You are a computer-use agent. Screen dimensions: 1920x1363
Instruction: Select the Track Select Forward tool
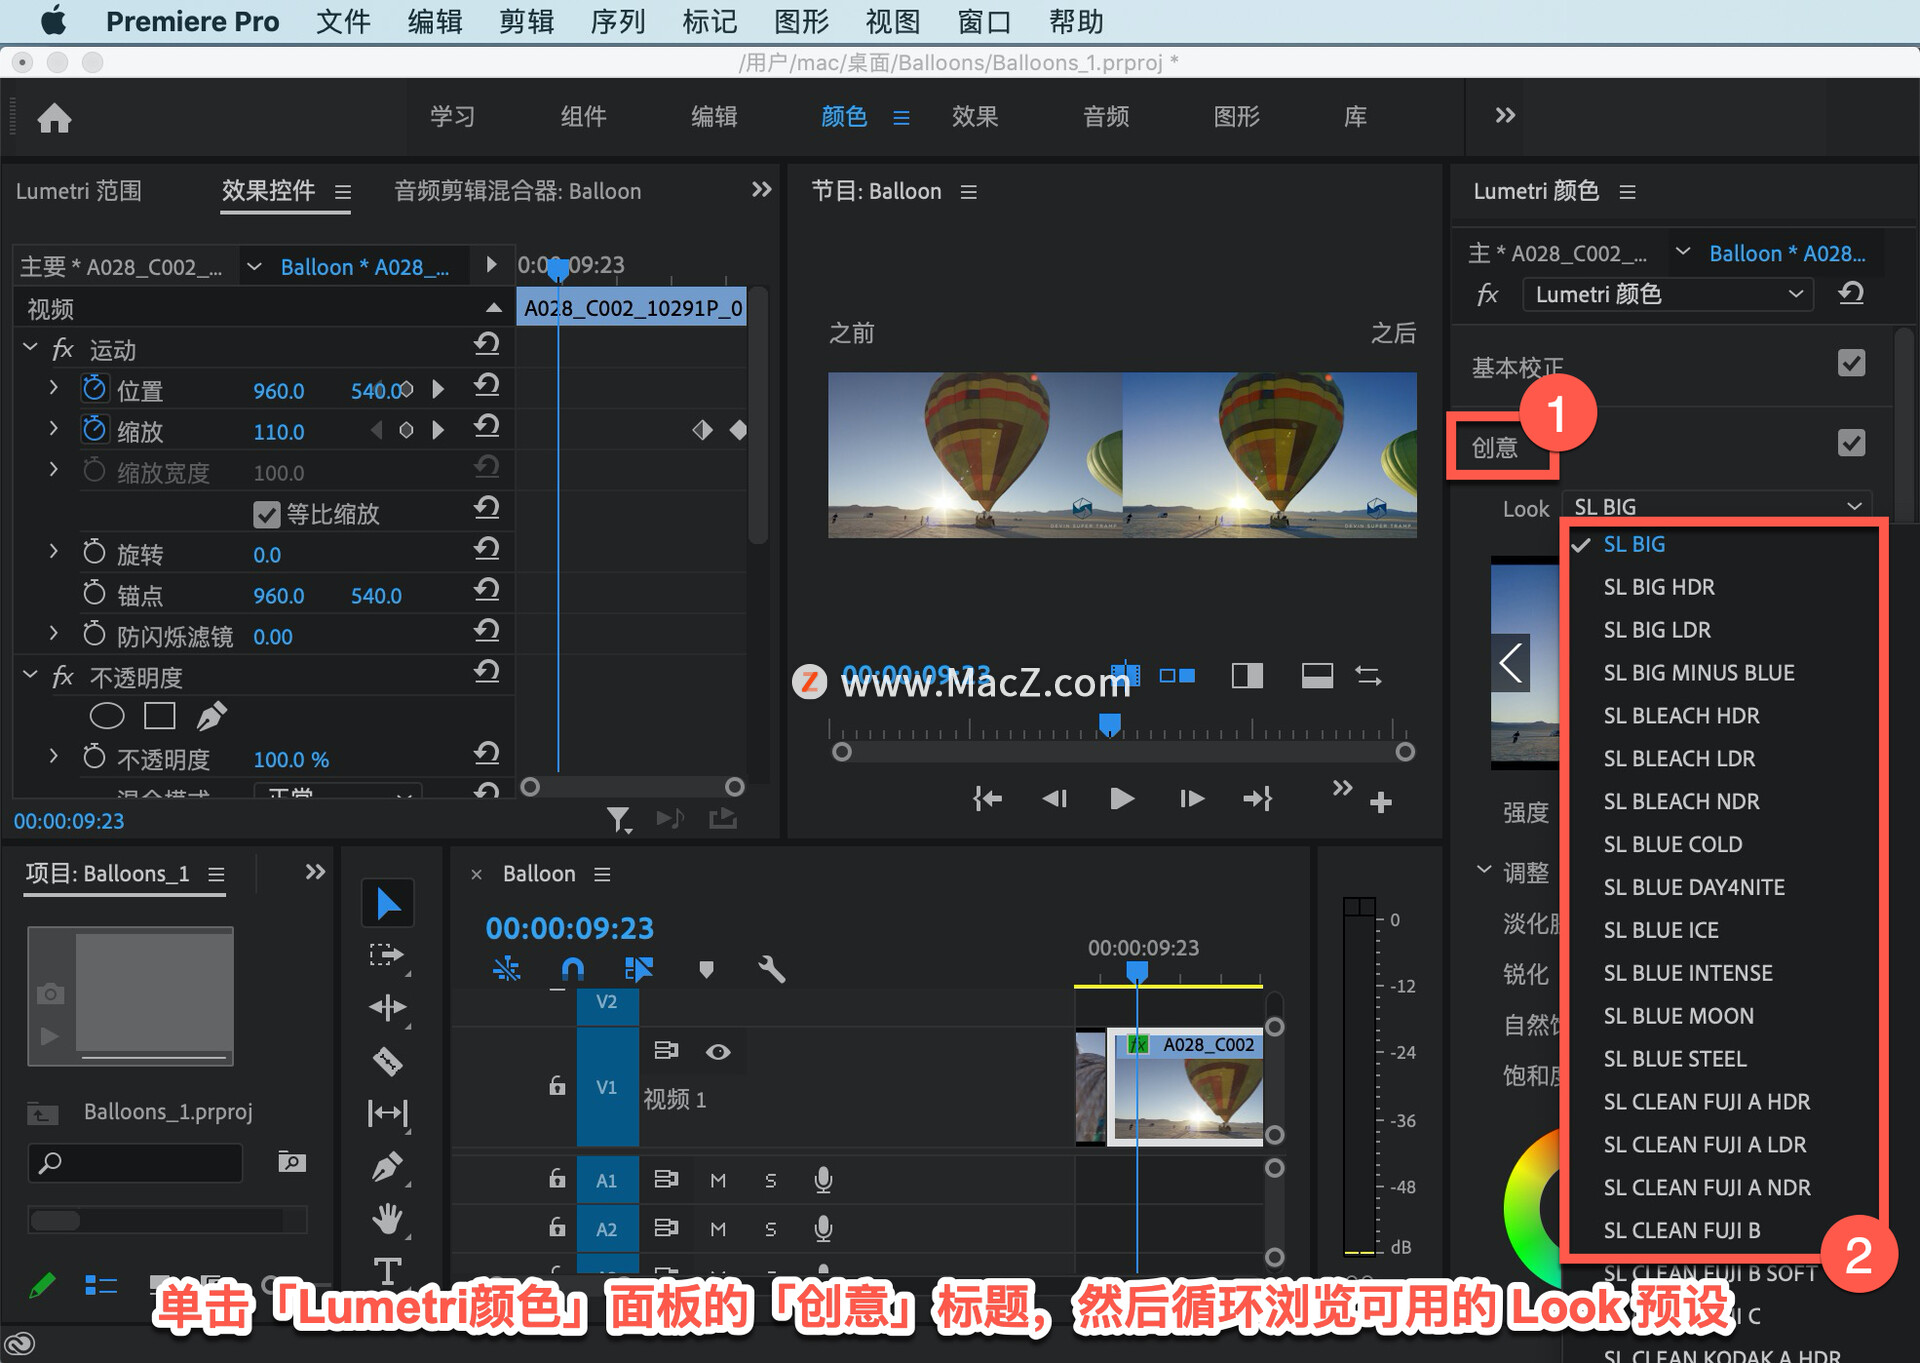pyautogui.click(x=388, y=956)
